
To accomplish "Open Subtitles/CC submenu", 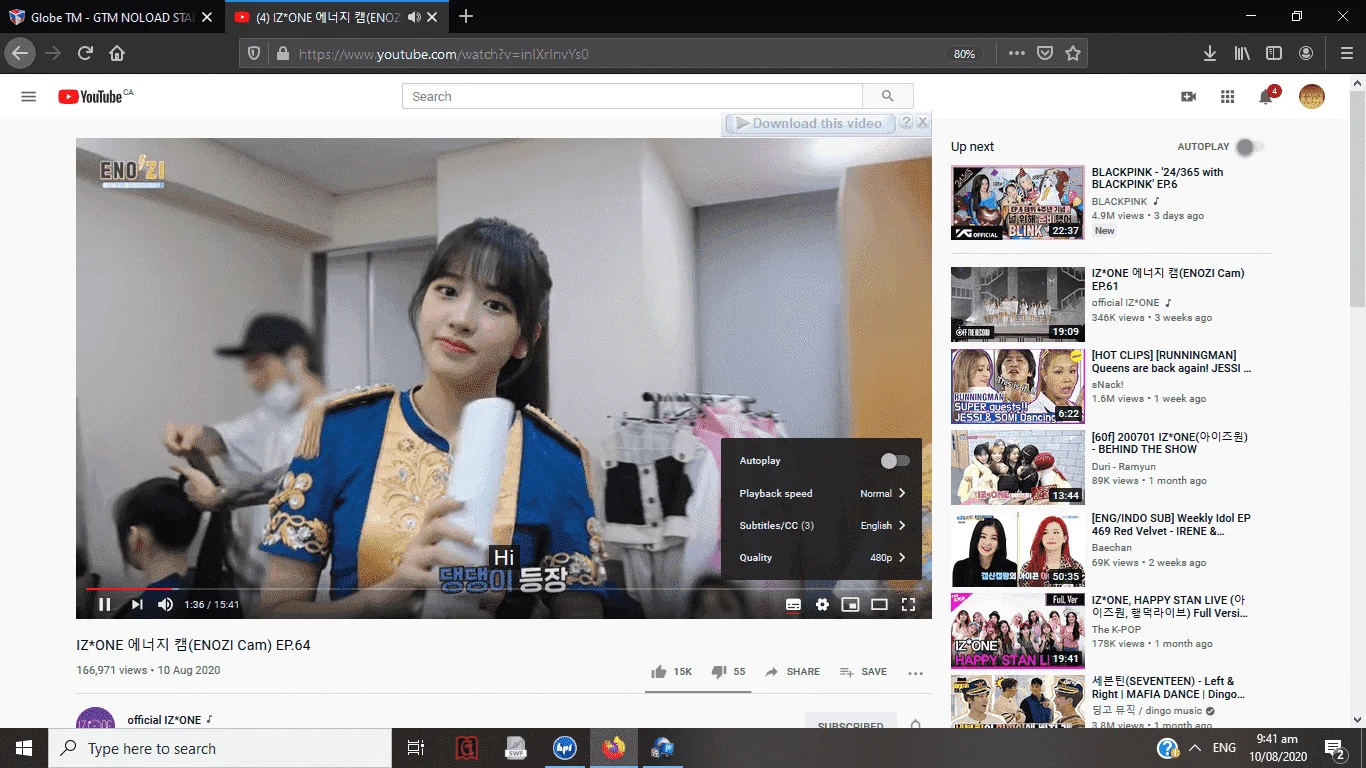I will tap(821, 525).
